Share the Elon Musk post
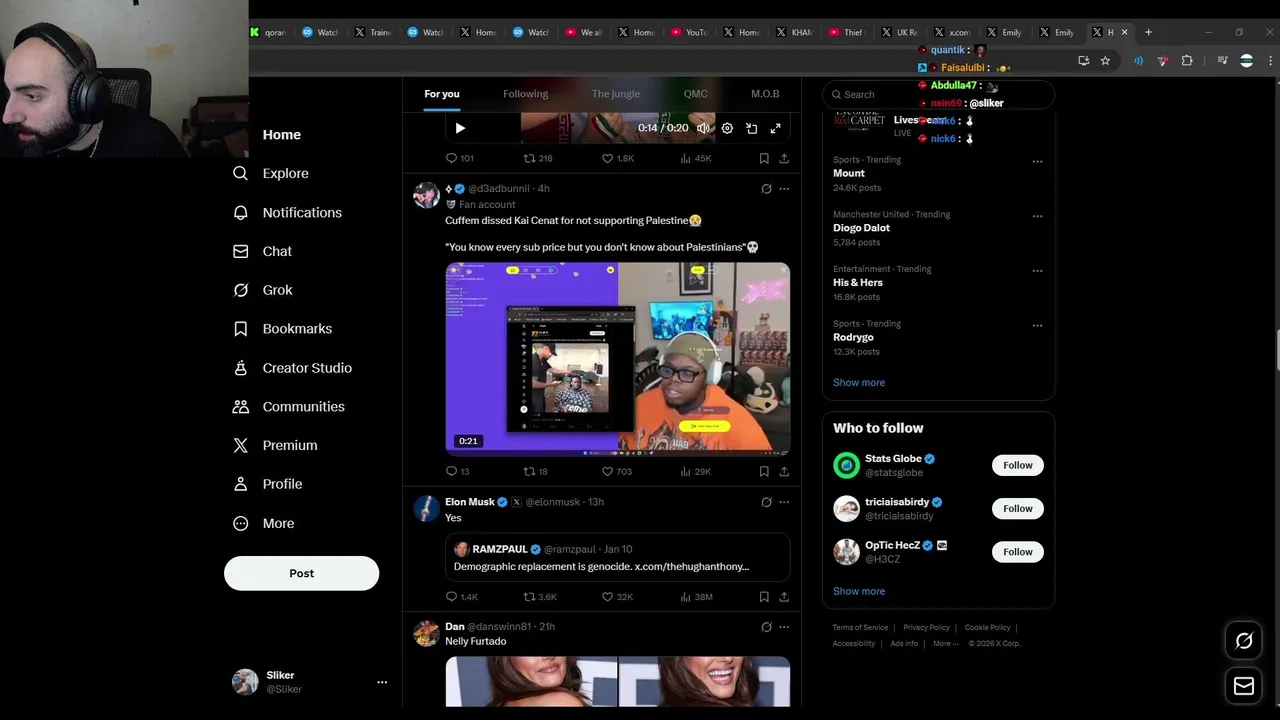This screenshot has width=1280, height=720. [784, 596]
